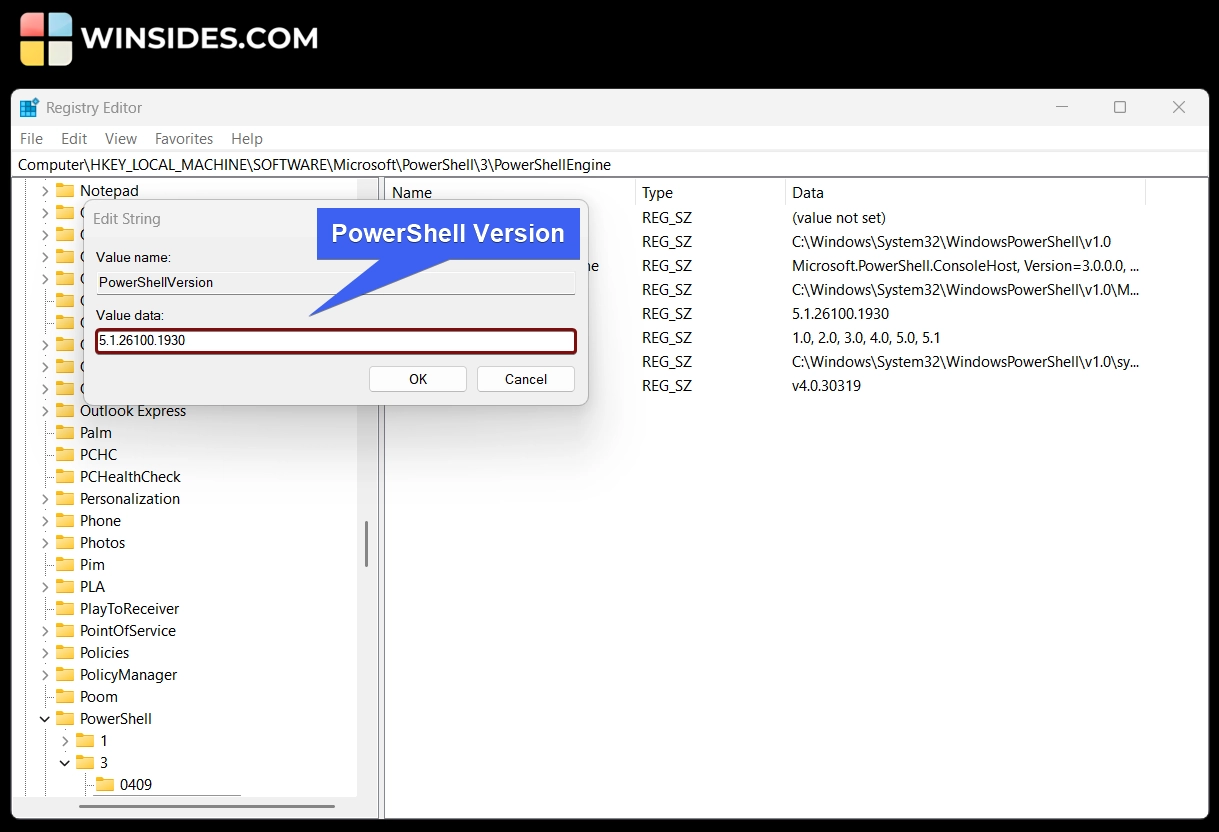This screenshot has height=832, width=1219.
Task: Select the PlayToReceiver folder icon
Action: pyautogui.click(x=65, y=609)
